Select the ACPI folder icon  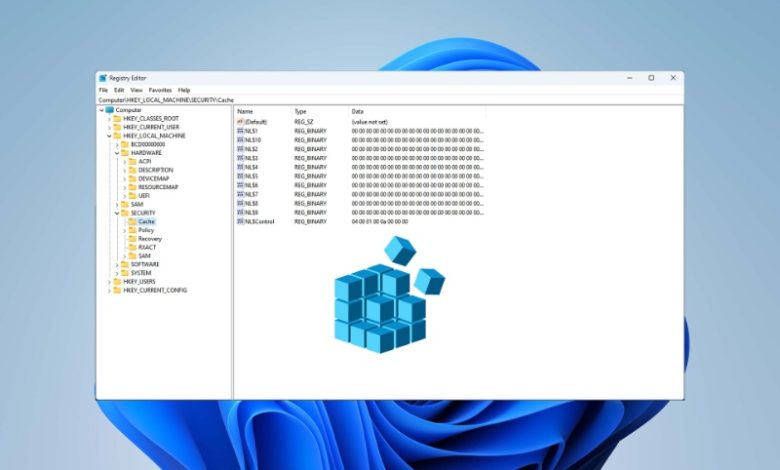point(132,161)
